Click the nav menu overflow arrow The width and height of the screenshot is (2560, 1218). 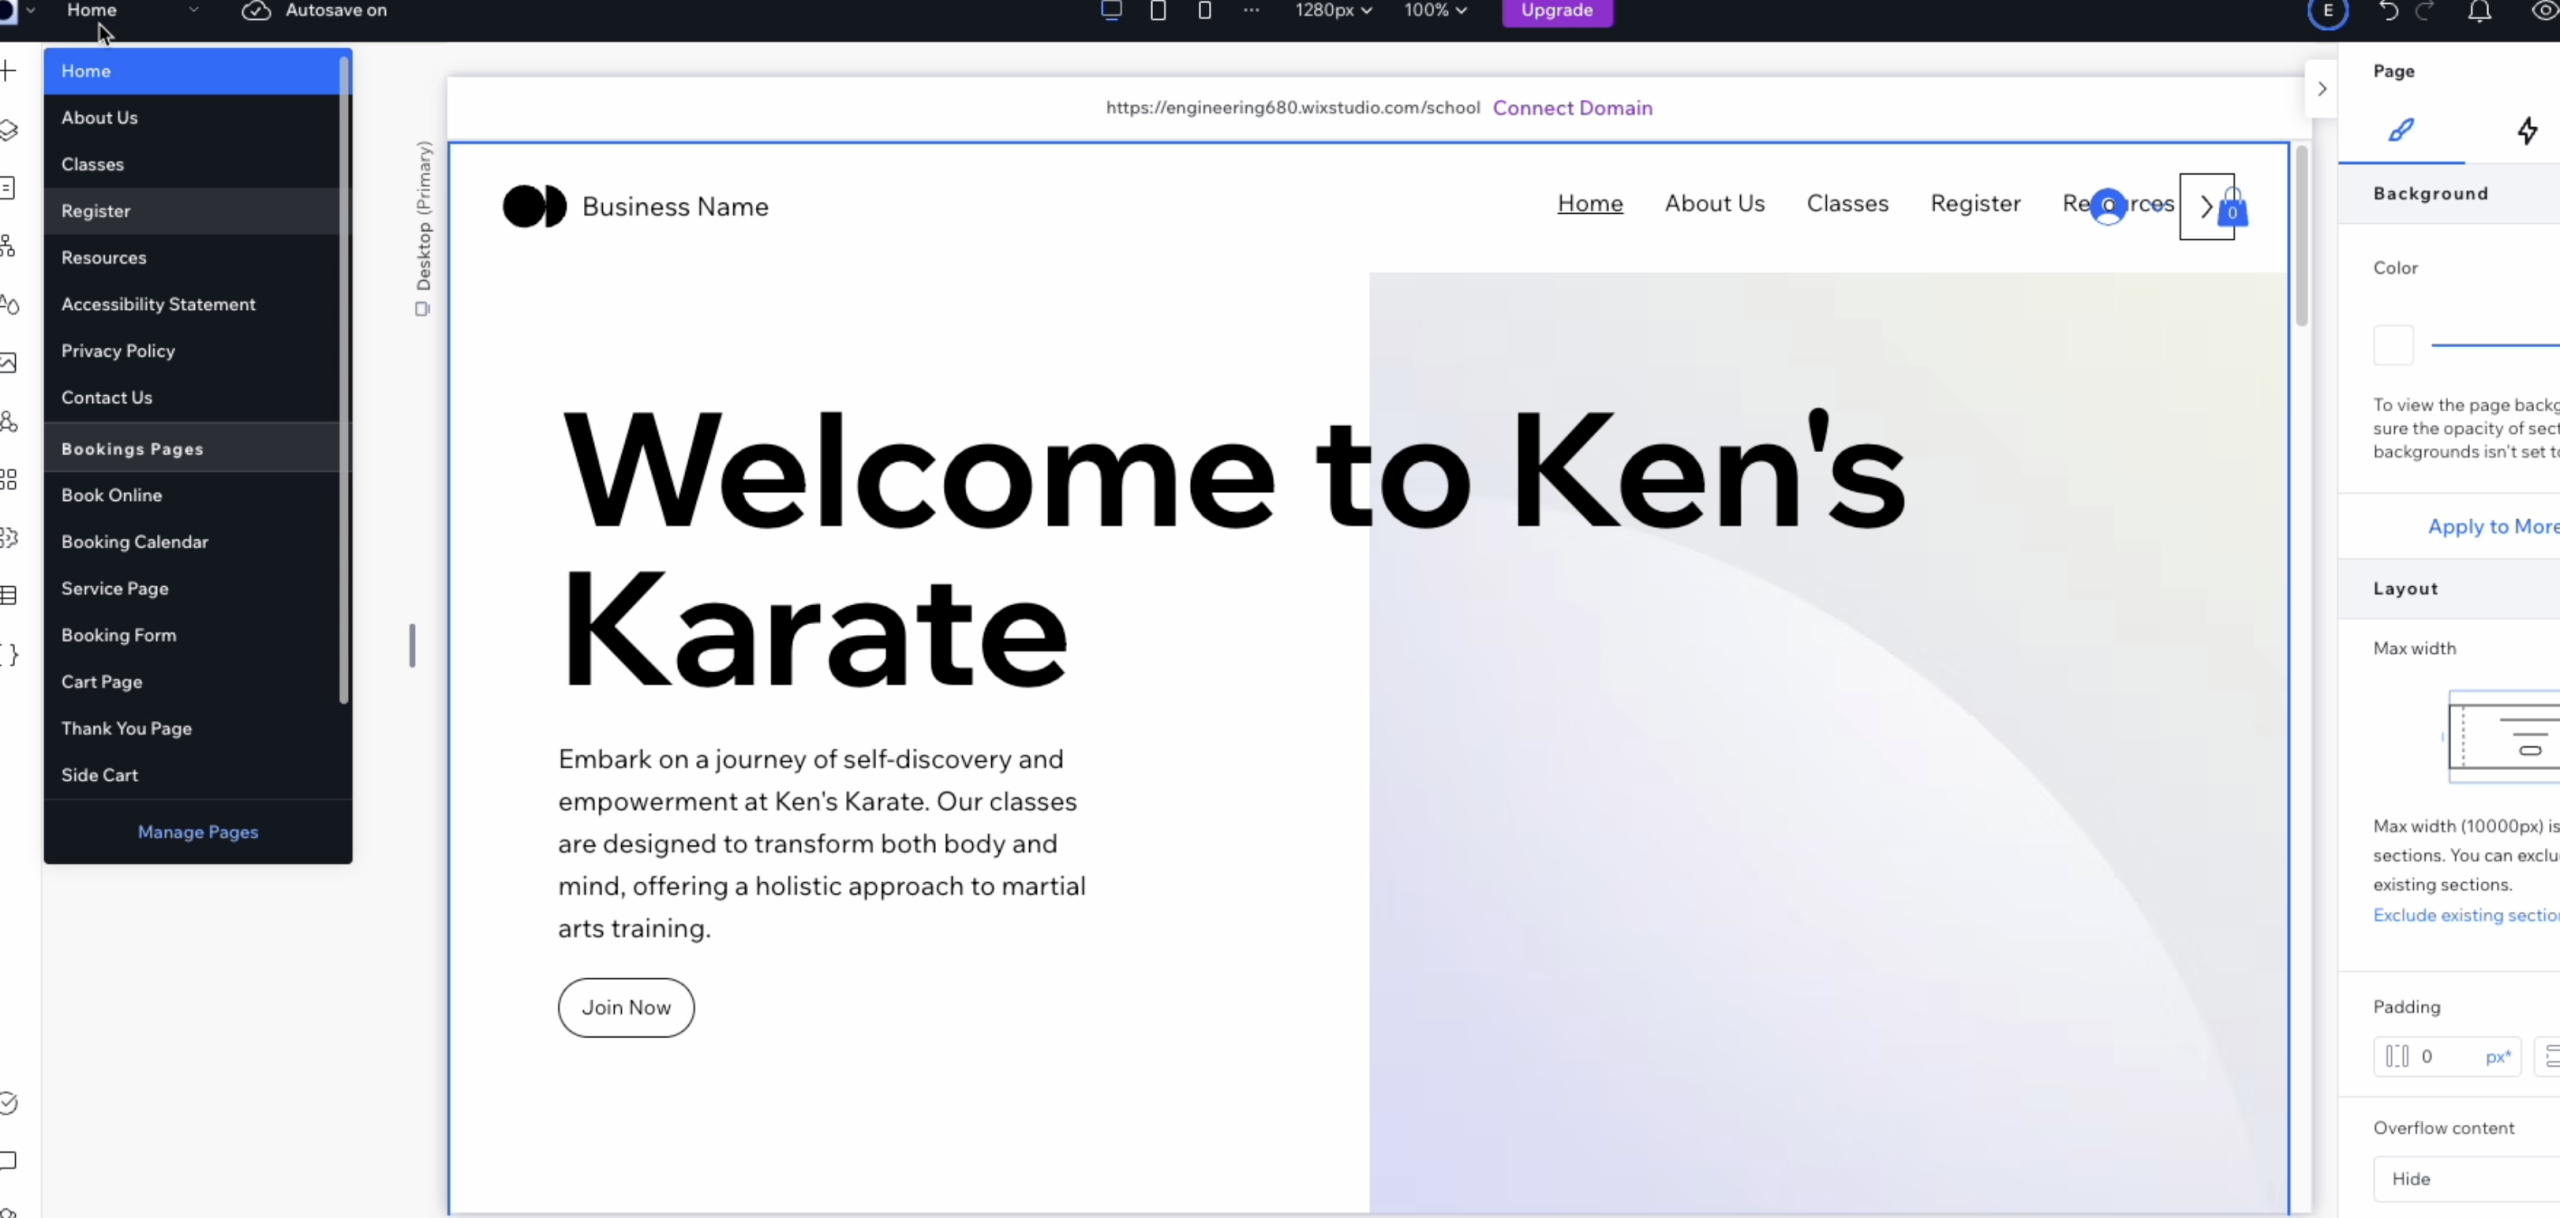click(2206, 207)
